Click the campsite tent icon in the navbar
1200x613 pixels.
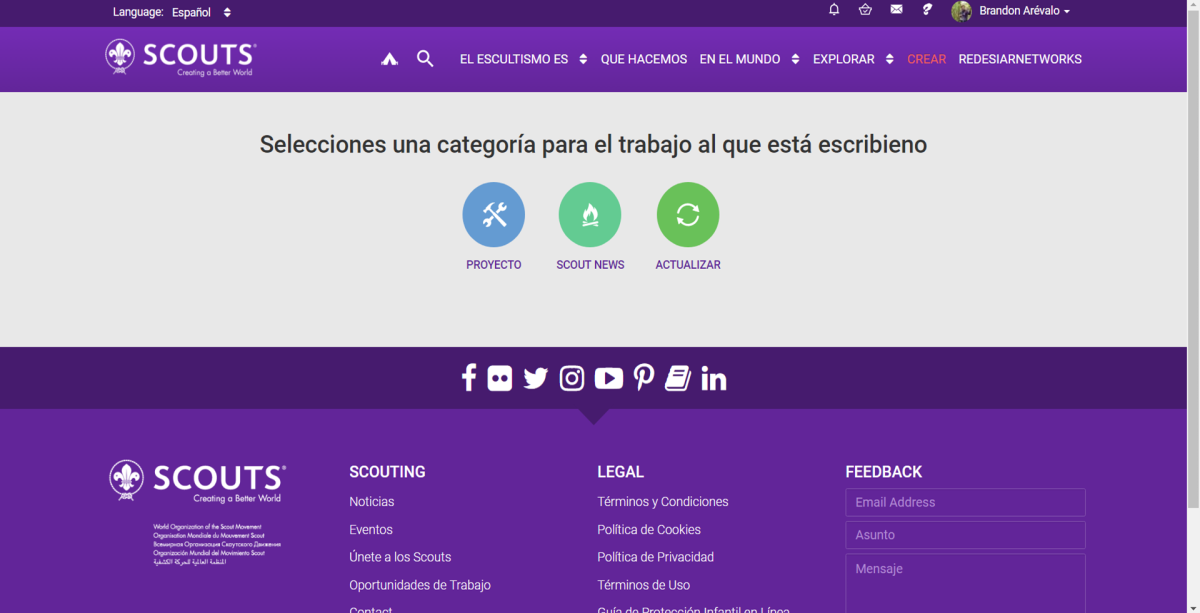tap(389, 58)
